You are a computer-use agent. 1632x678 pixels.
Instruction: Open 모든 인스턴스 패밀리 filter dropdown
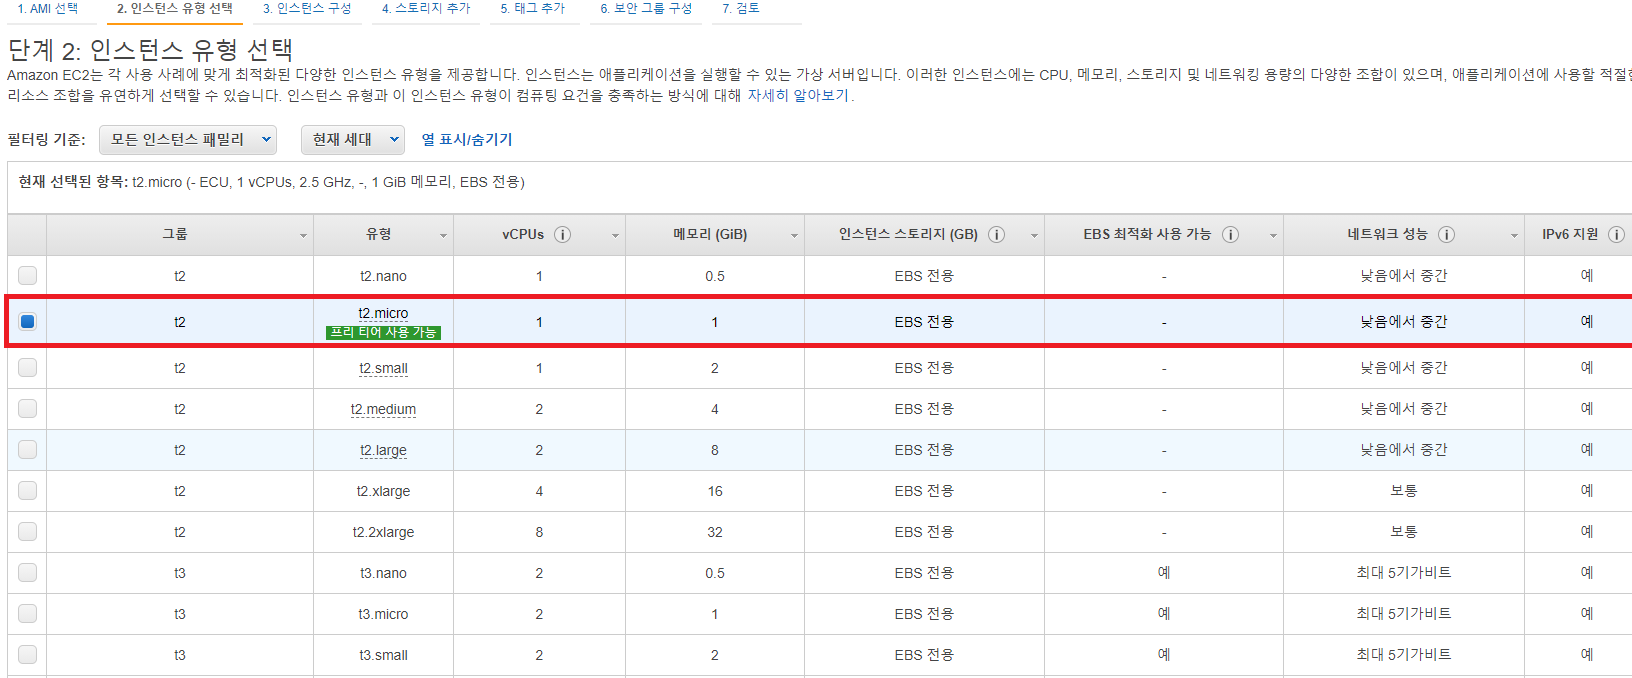point(188,140)
